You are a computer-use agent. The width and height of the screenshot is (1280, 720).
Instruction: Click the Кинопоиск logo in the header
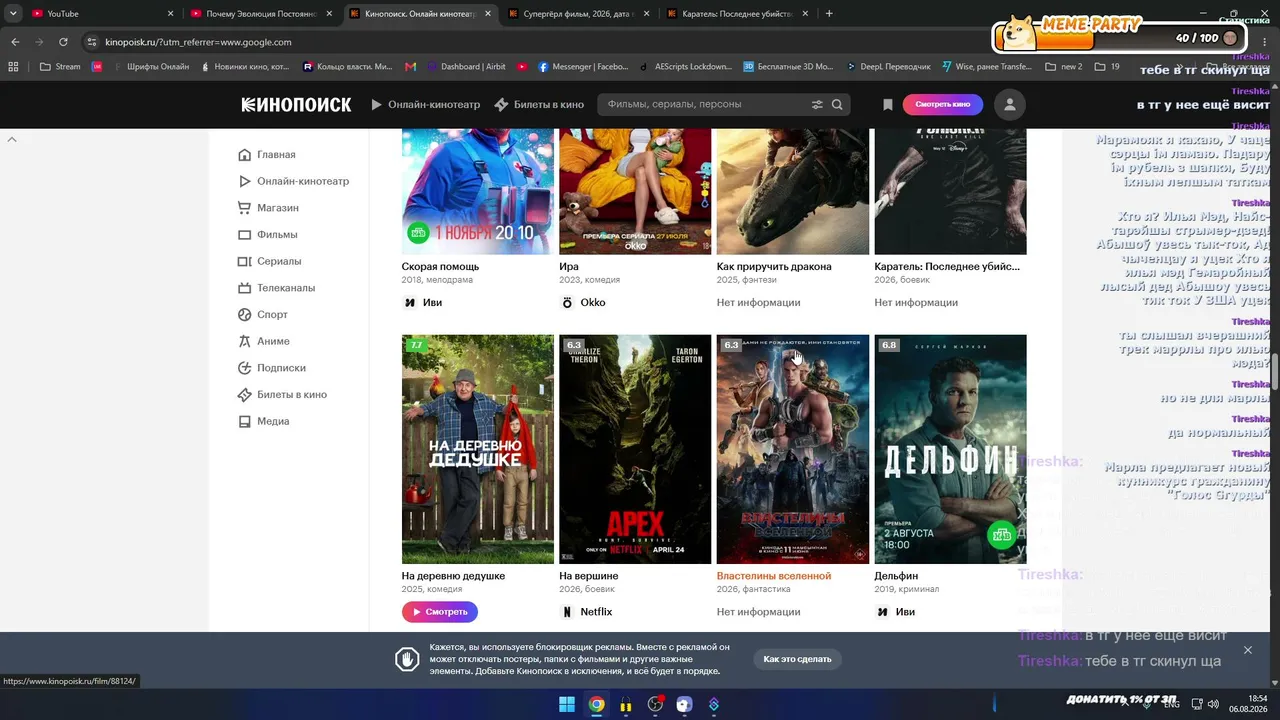(x=296, y=104)
